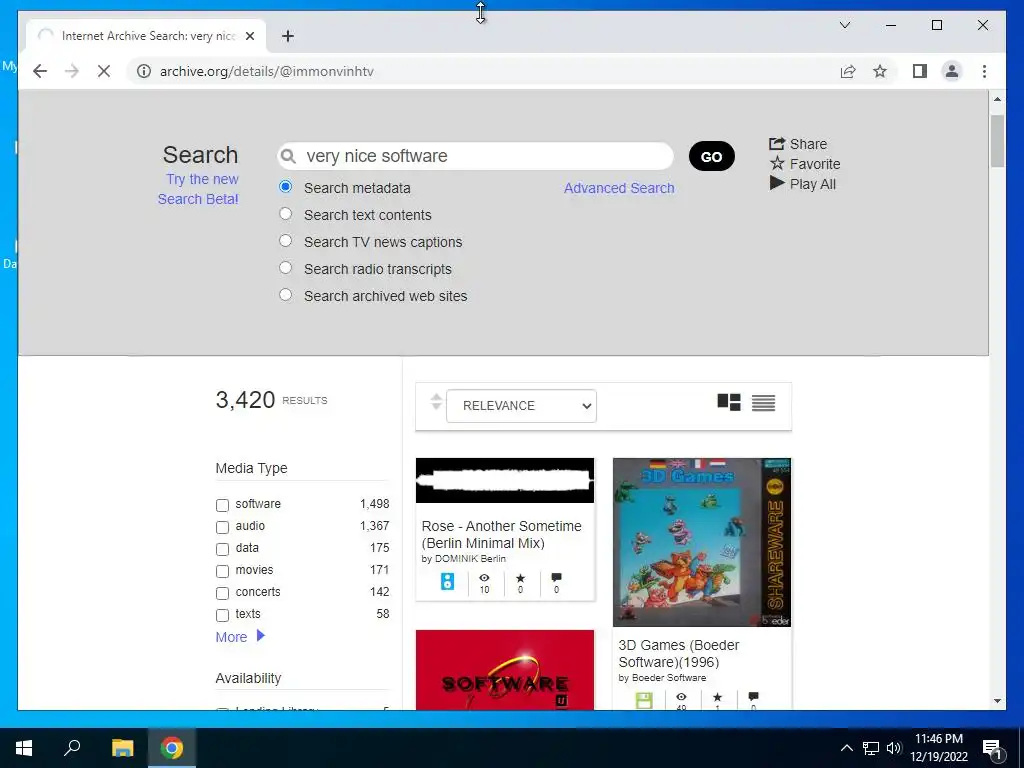Viewport: 1024px width, 768px height.
Task: Click the audio media icon on Rose card
Action: coord(447,581)
